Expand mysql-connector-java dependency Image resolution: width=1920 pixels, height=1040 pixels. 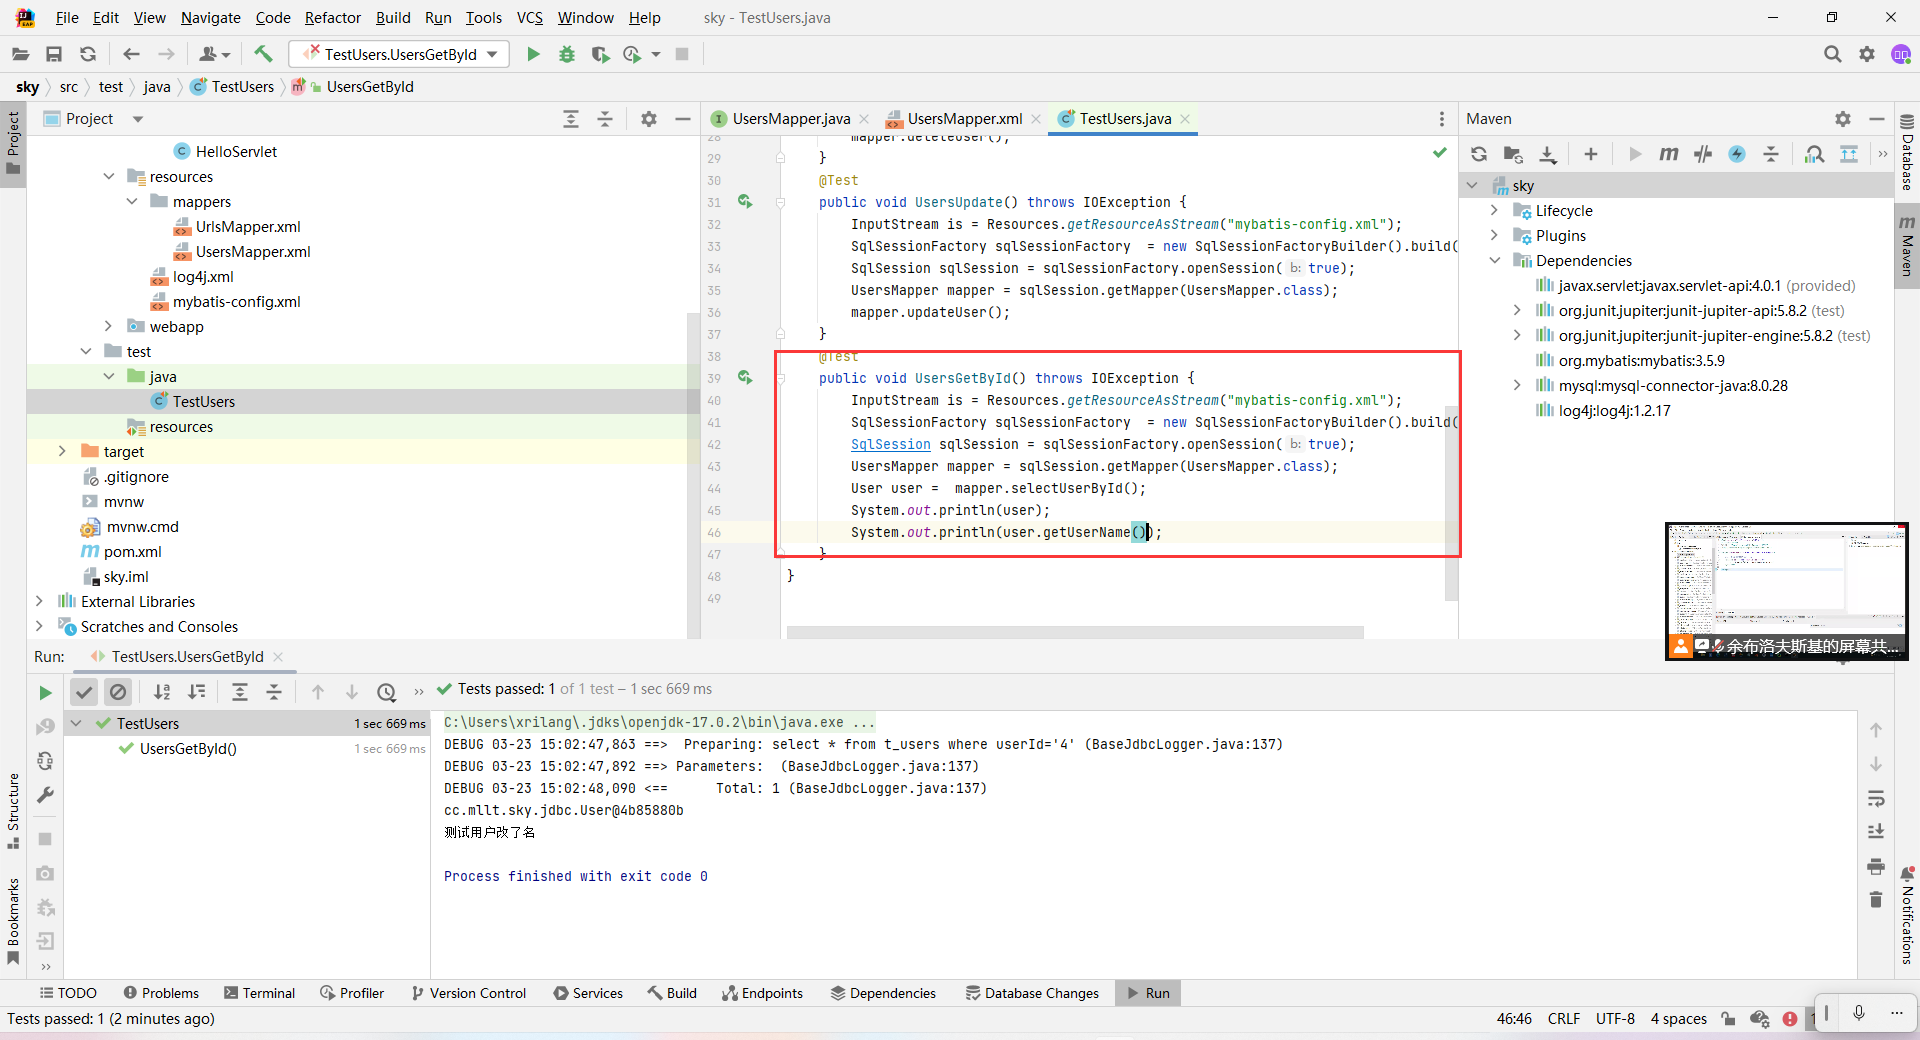(x=1517, y=385)
